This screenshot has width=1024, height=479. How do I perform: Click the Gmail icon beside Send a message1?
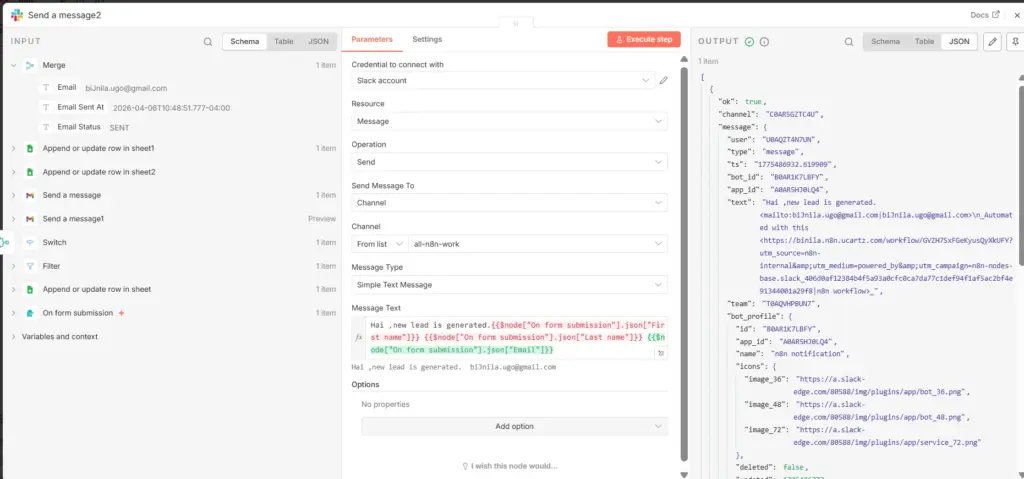29,219
